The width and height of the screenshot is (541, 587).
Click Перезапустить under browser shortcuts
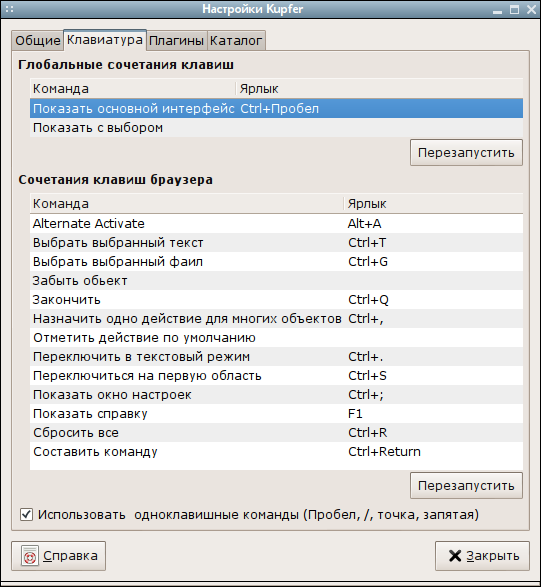466,486
